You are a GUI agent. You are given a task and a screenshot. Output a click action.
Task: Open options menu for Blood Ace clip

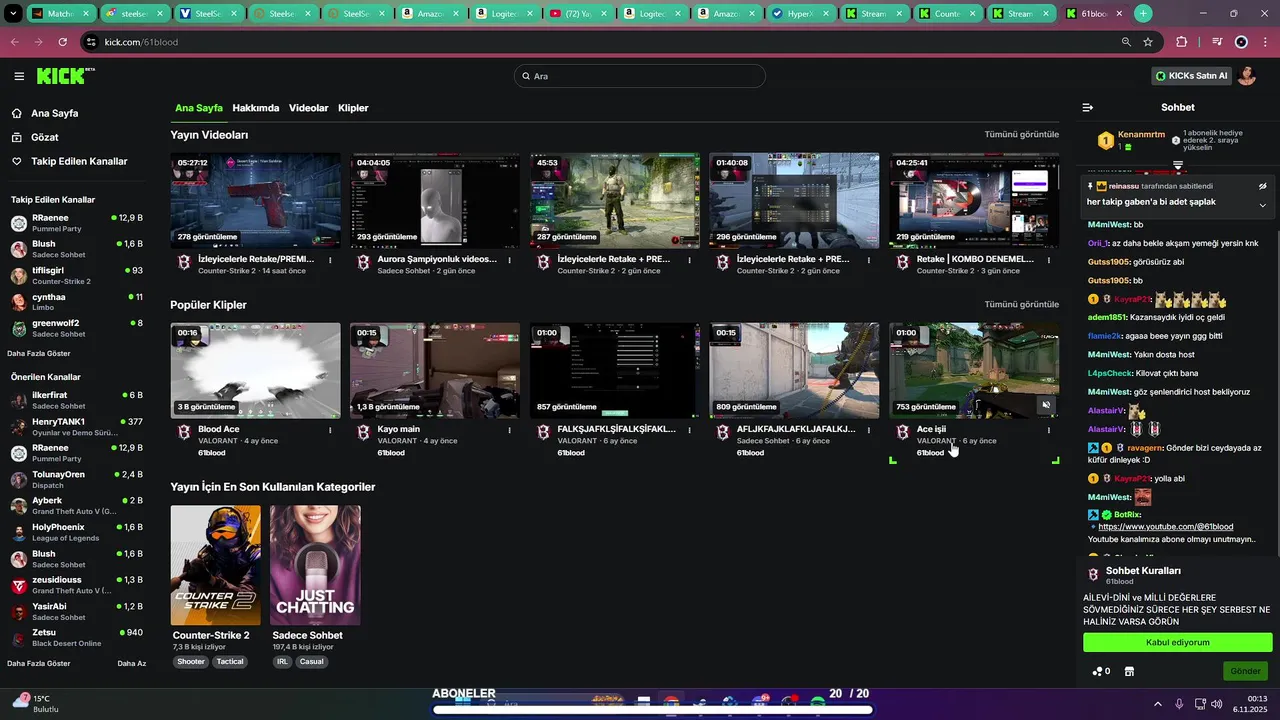pyautogui.click(x=329, y=430)
